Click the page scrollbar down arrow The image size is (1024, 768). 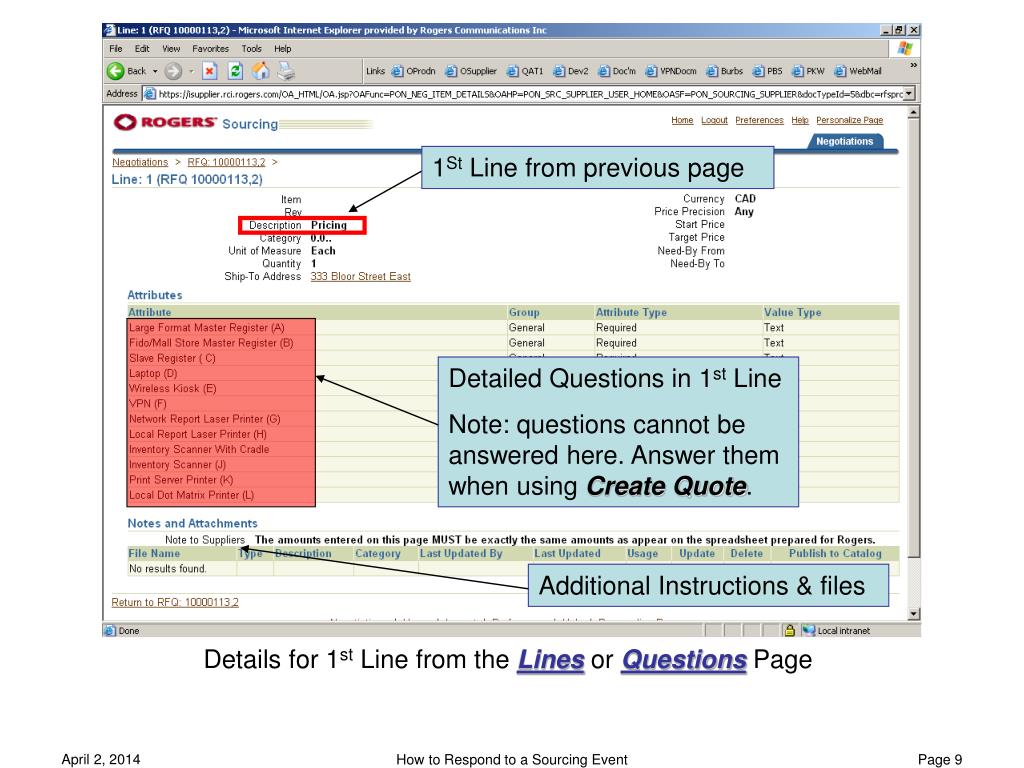[914, 614]
